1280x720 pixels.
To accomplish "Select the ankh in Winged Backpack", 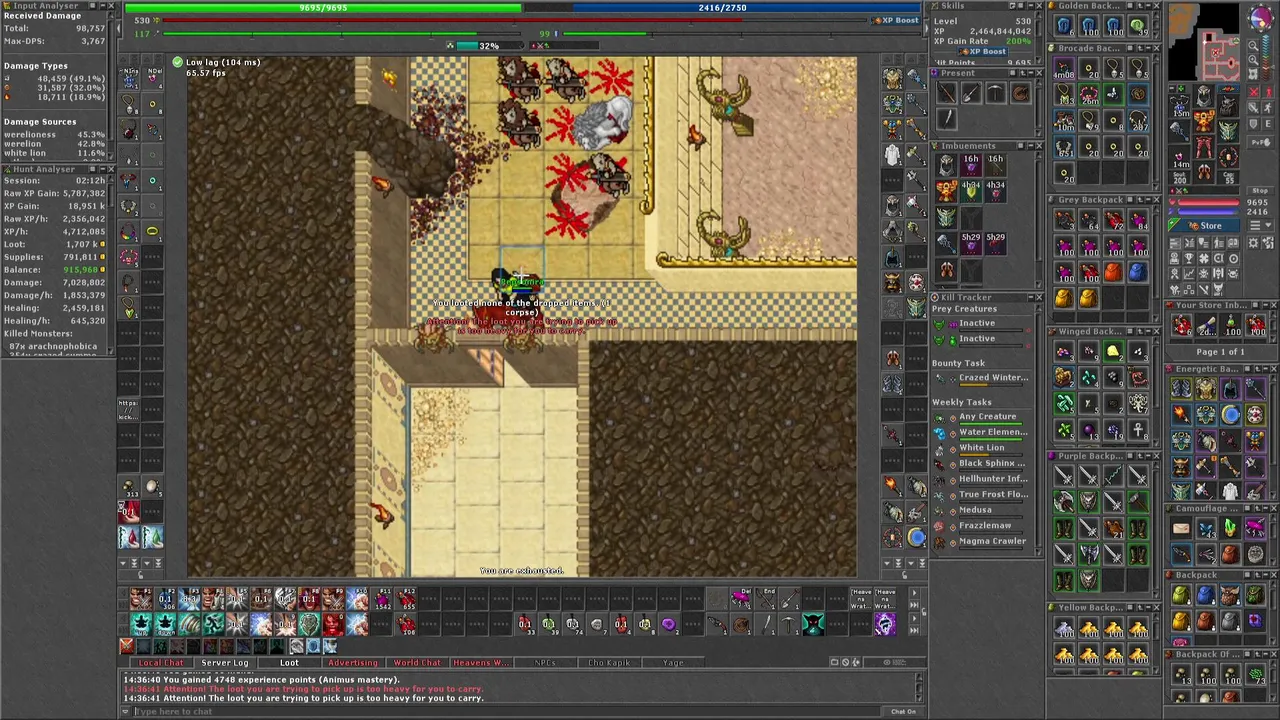I will (x=1138, y=430).
